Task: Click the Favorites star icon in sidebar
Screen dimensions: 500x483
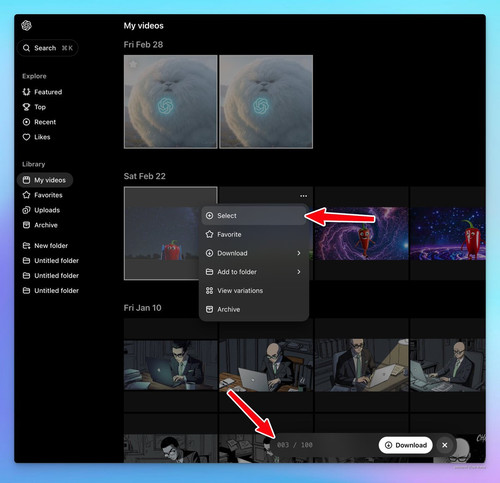Action: (x=26, y=195)
